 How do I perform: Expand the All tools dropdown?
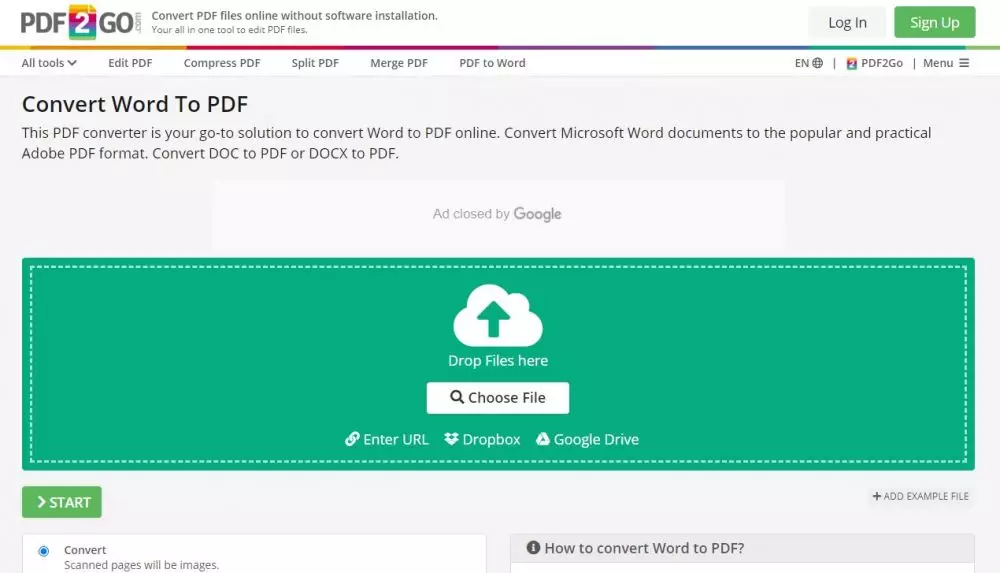tap(49, 63)
